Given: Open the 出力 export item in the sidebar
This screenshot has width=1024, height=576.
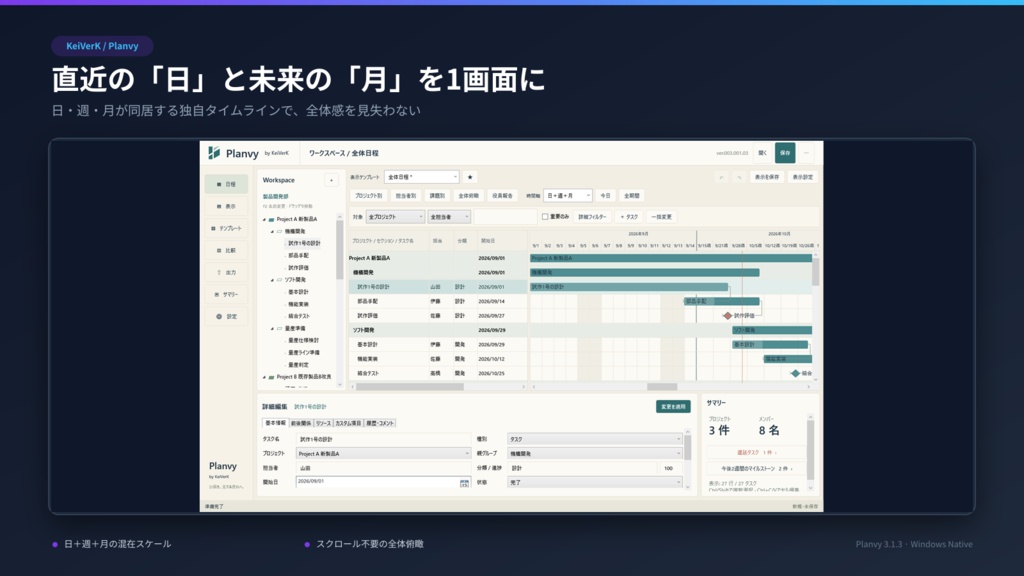Looking at the screenshot, I should click(226, 272).
